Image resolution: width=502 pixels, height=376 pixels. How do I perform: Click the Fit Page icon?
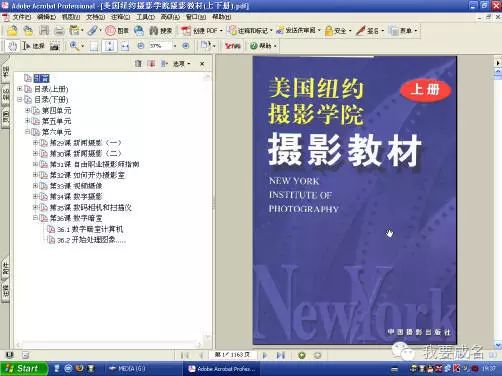(x=110, y=46)
